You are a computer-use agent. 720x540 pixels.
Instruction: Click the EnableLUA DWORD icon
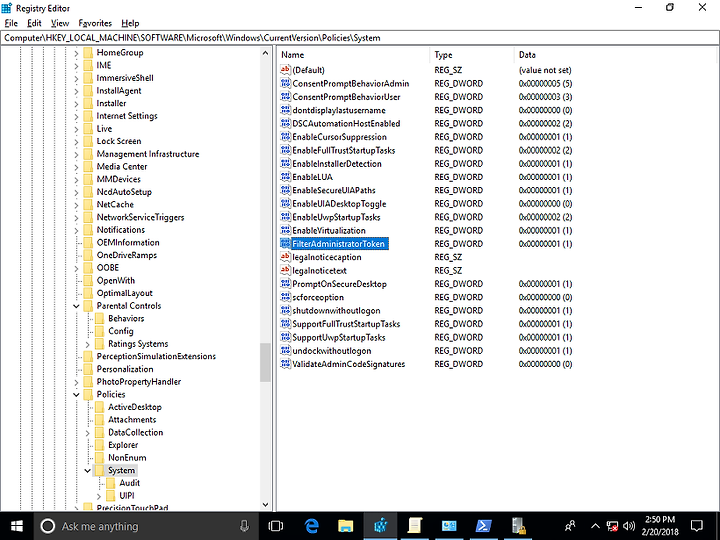tap(285, 177)
